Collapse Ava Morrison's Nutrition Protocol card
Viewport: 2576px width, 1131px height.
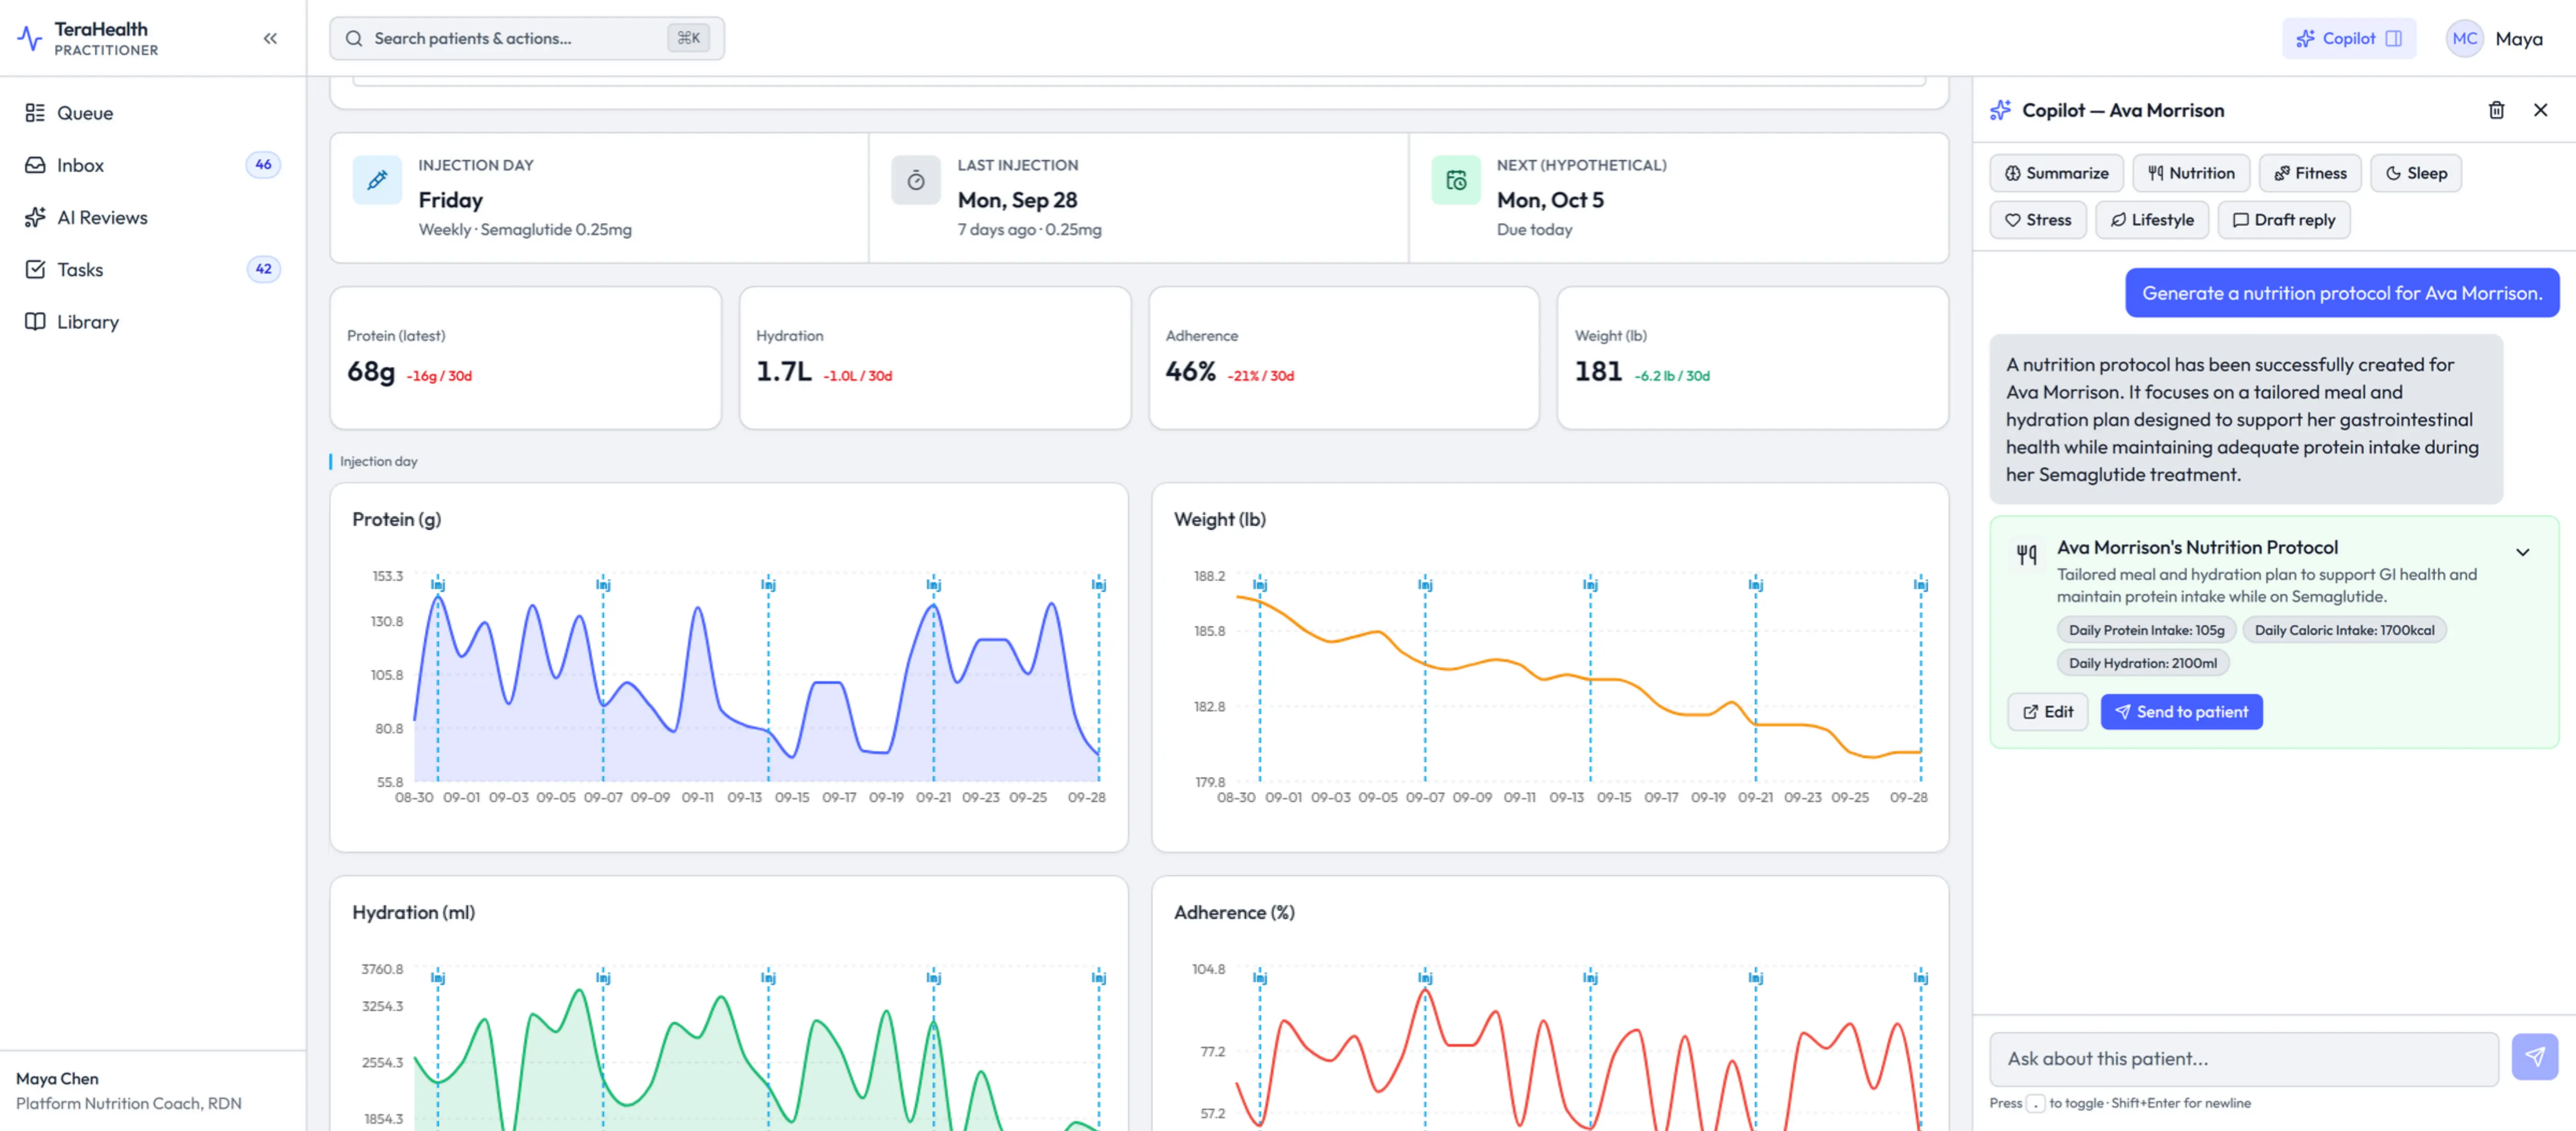pyautogui.click(x=2522, y=552)
